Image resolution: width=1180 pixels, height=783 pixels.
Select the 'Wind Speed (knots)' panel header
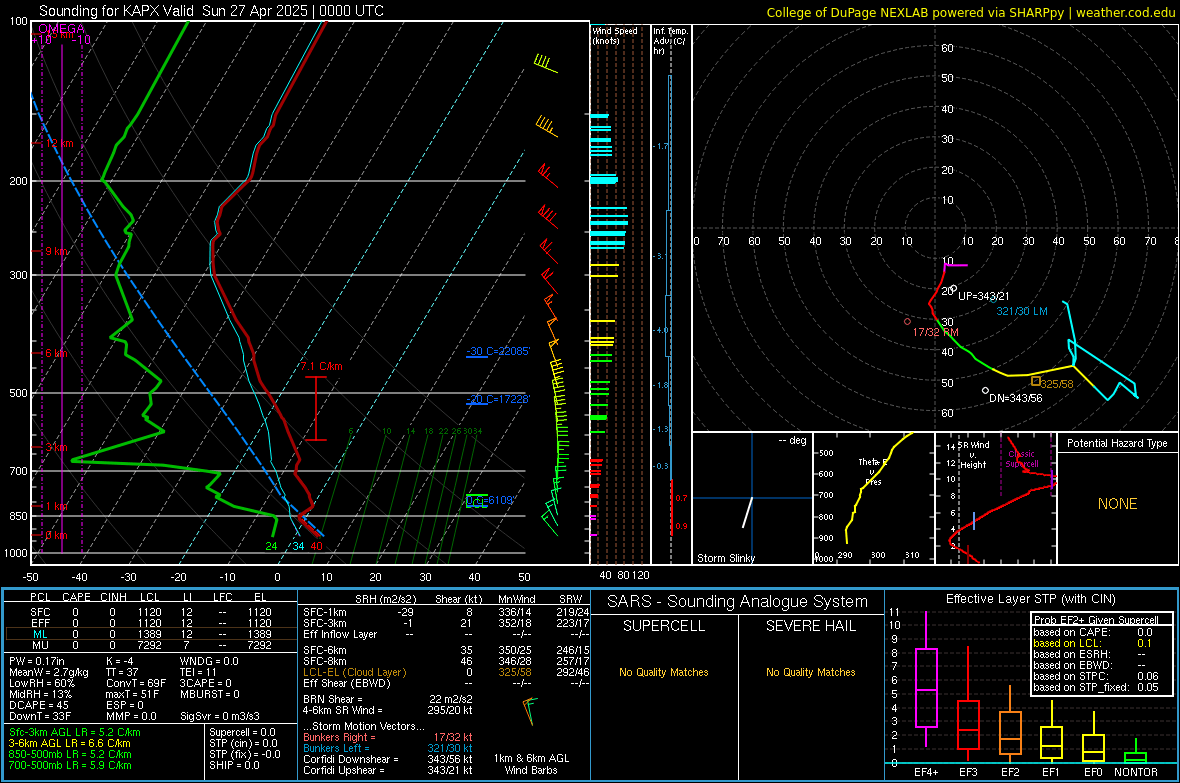pyautogui.click(x=614, y=35)
